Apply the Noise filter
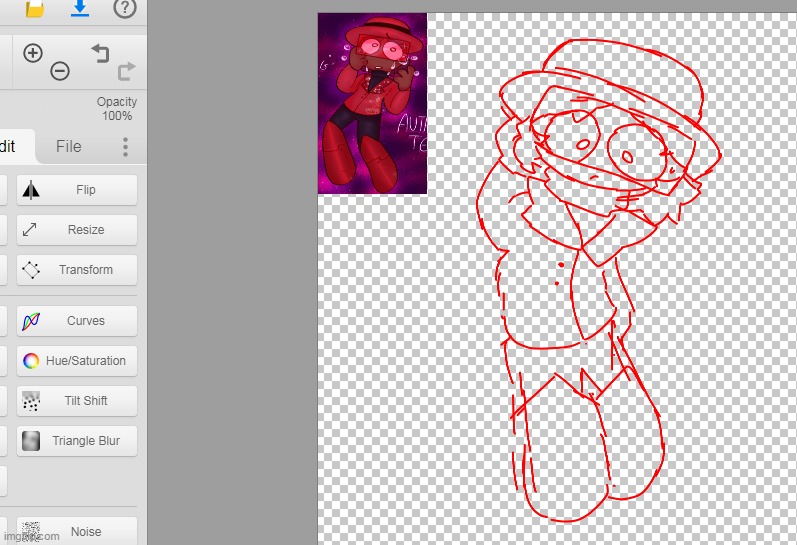 click(x=77, y=531)
